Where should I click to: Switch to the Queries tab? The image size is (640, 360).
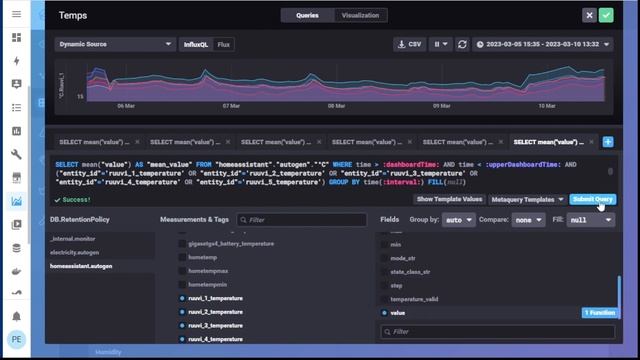point(307,16)
